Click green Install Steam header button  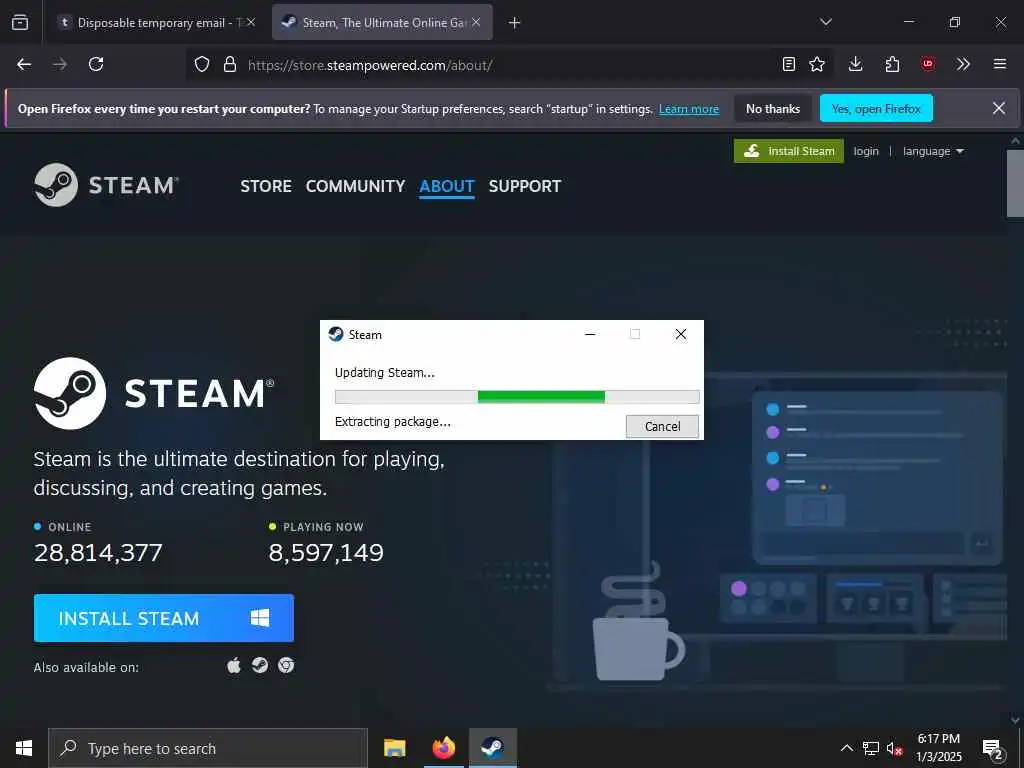pos(788,151)
